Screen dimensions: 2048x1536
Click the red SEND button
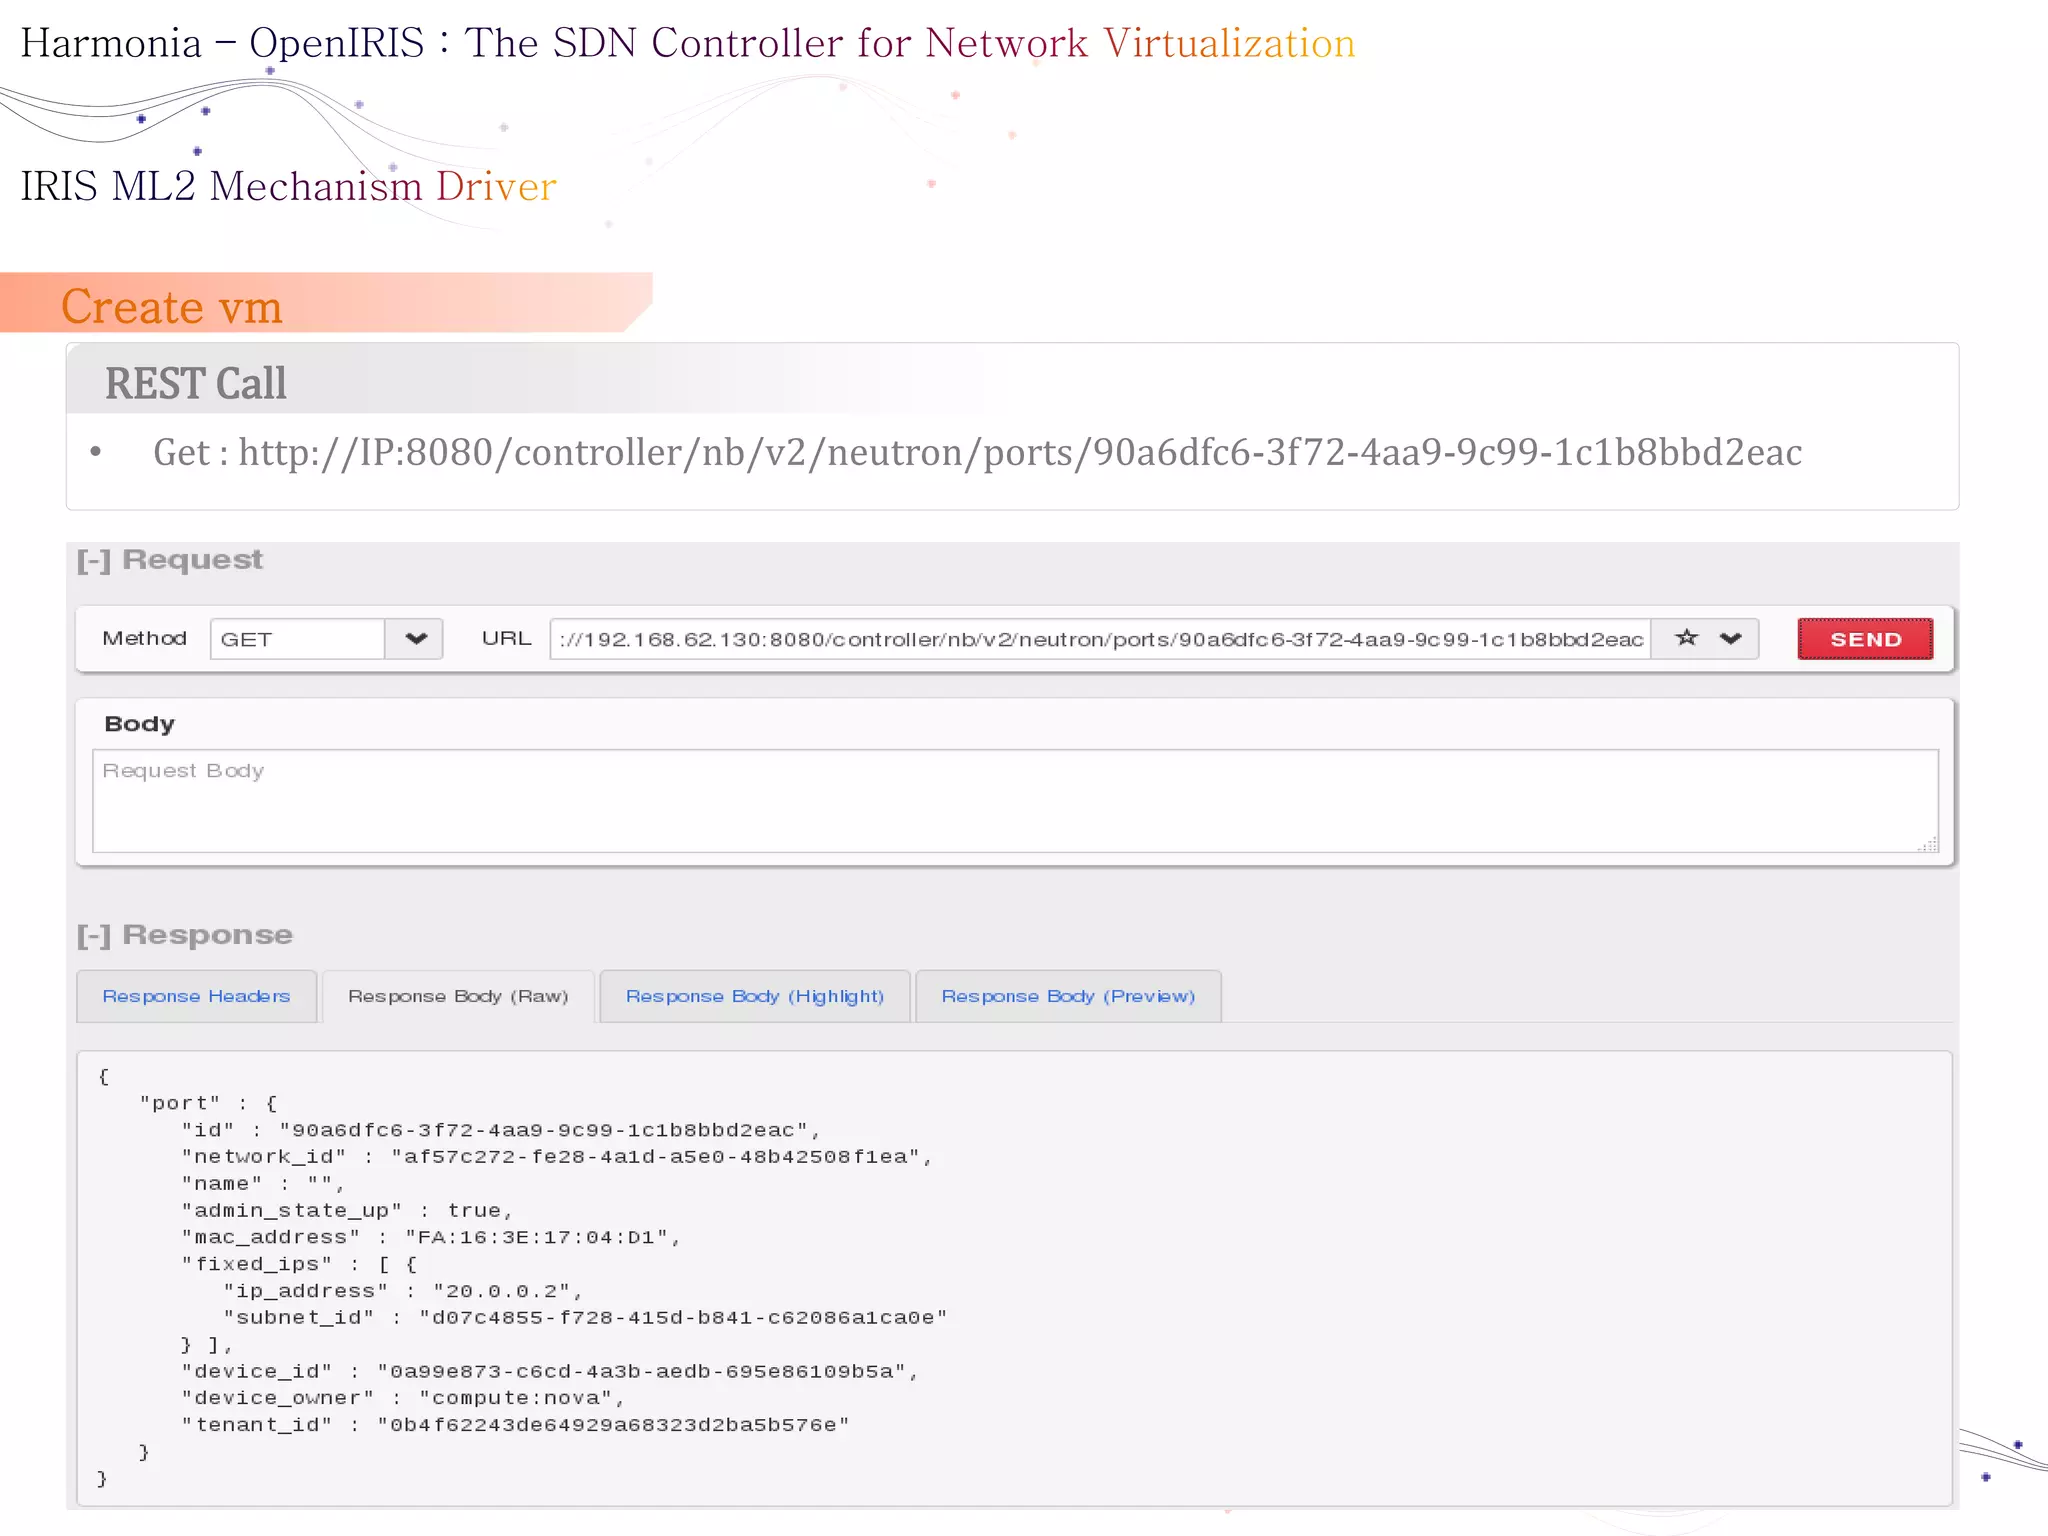coord(1864,639)
